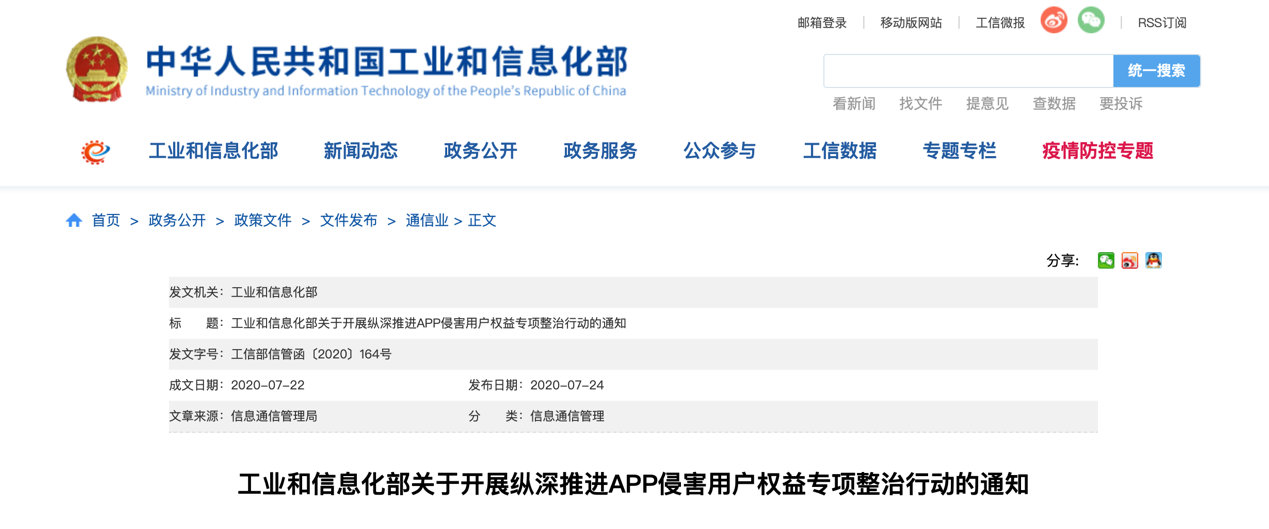Go to 首页 in breadcrumb
This screenshot has height=529, width=1269.
click(x=106, y=221)
